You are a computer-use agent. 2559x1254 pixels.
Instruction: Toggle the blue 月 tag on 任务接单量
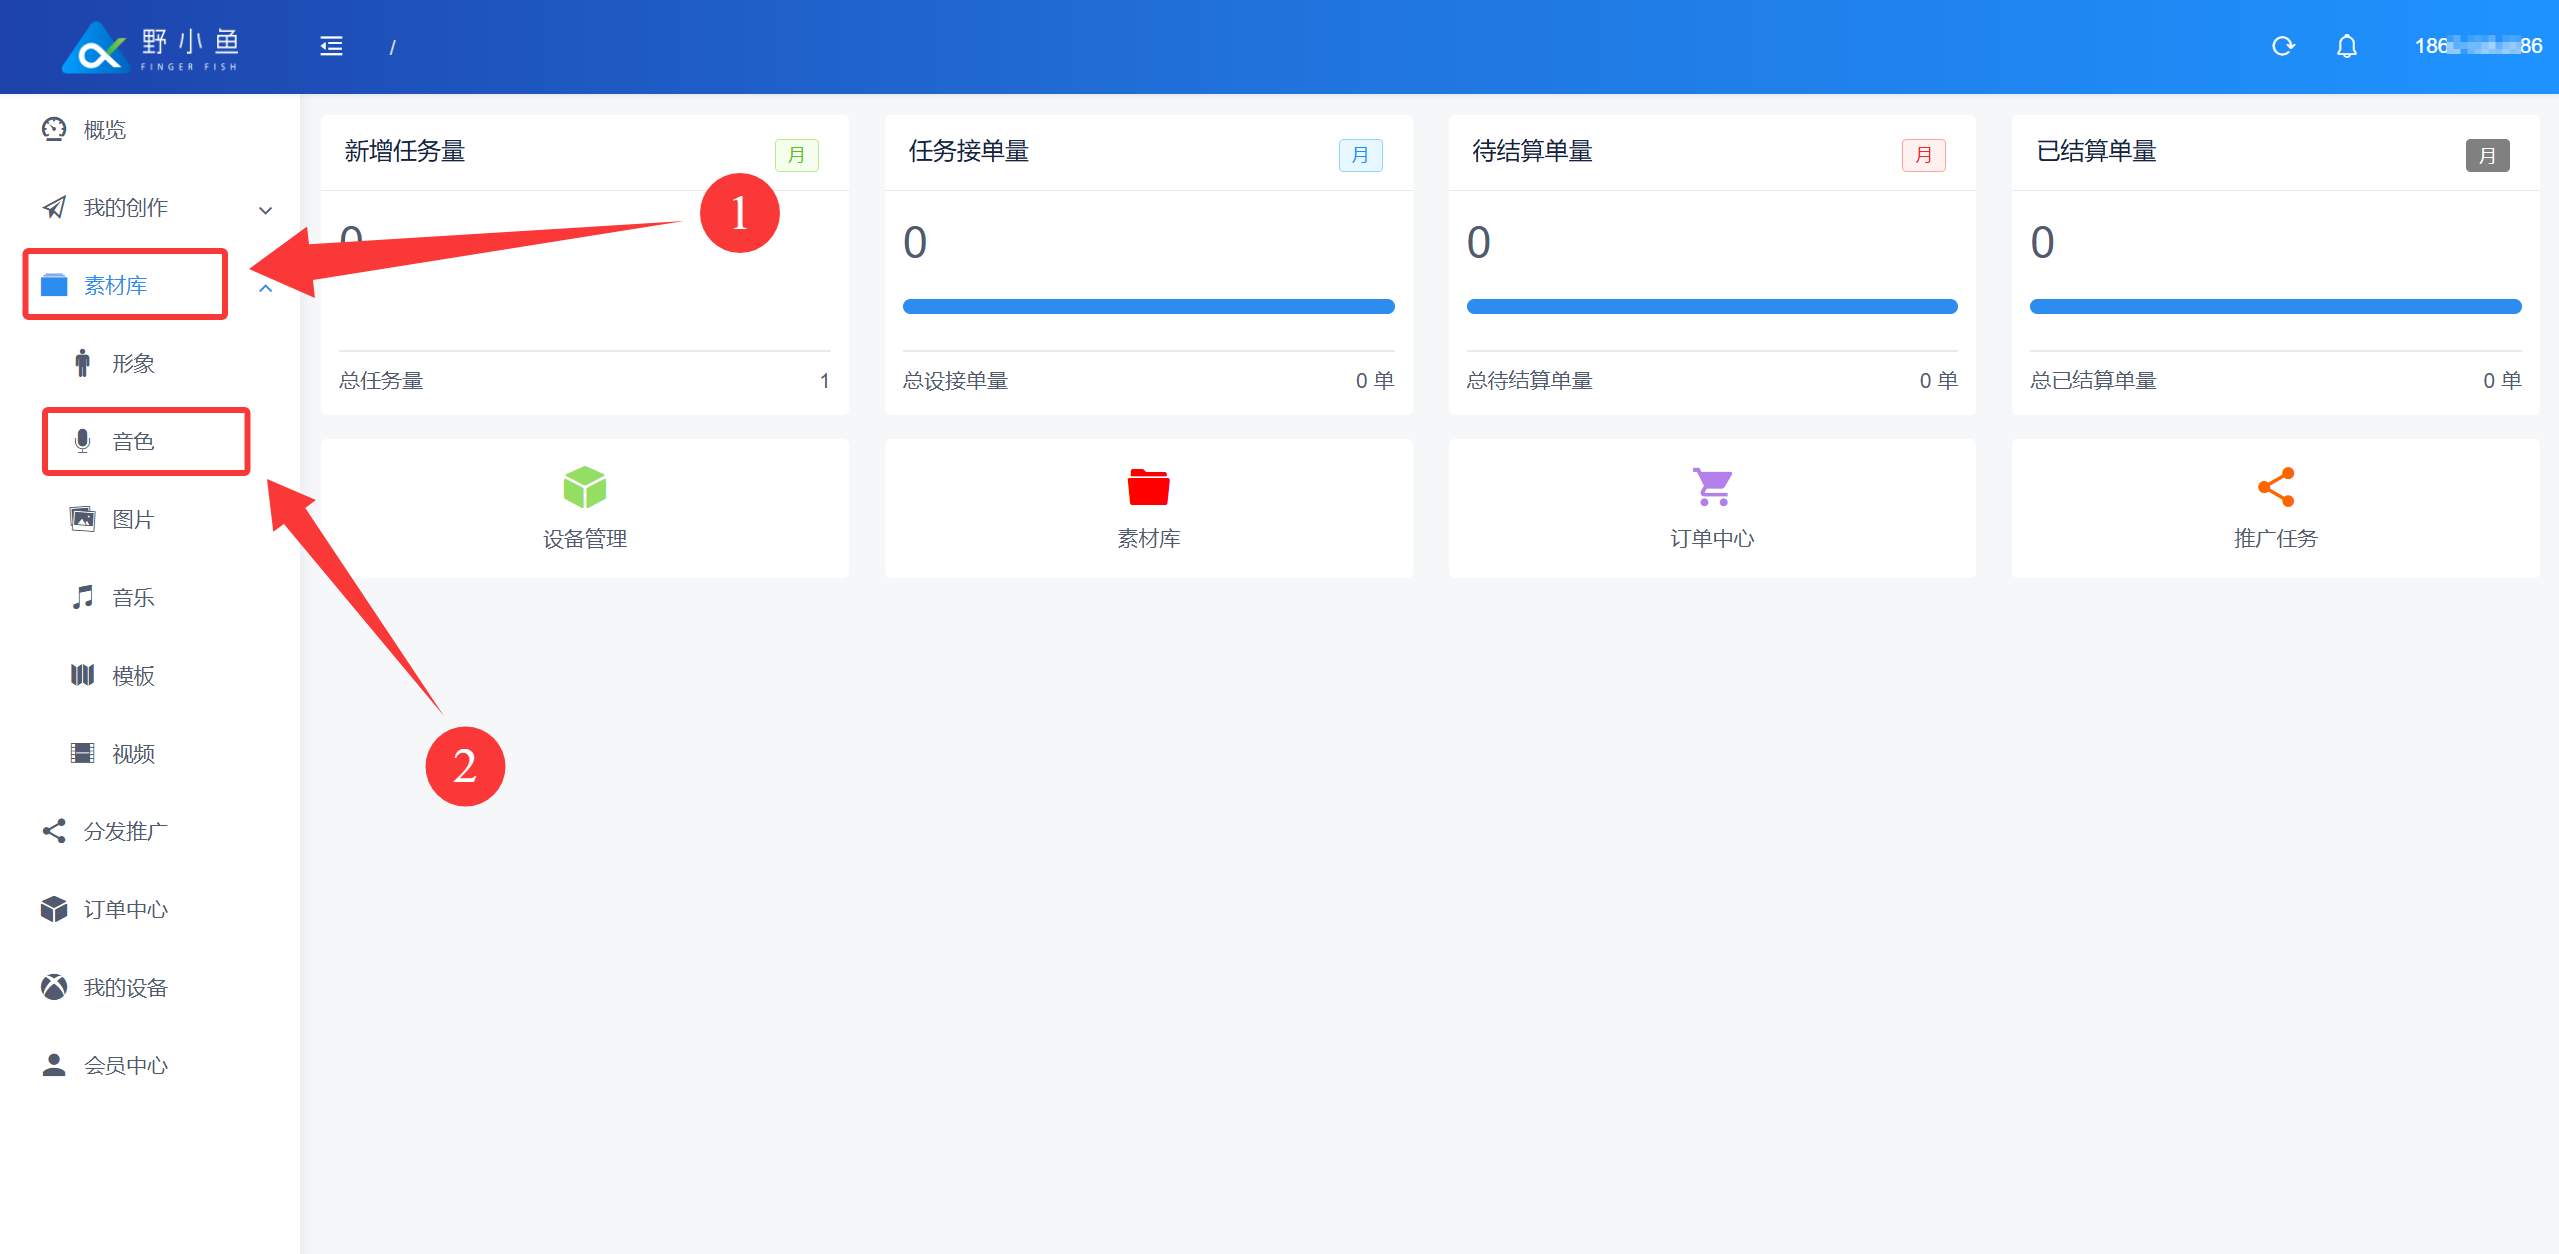[1360, 155]
